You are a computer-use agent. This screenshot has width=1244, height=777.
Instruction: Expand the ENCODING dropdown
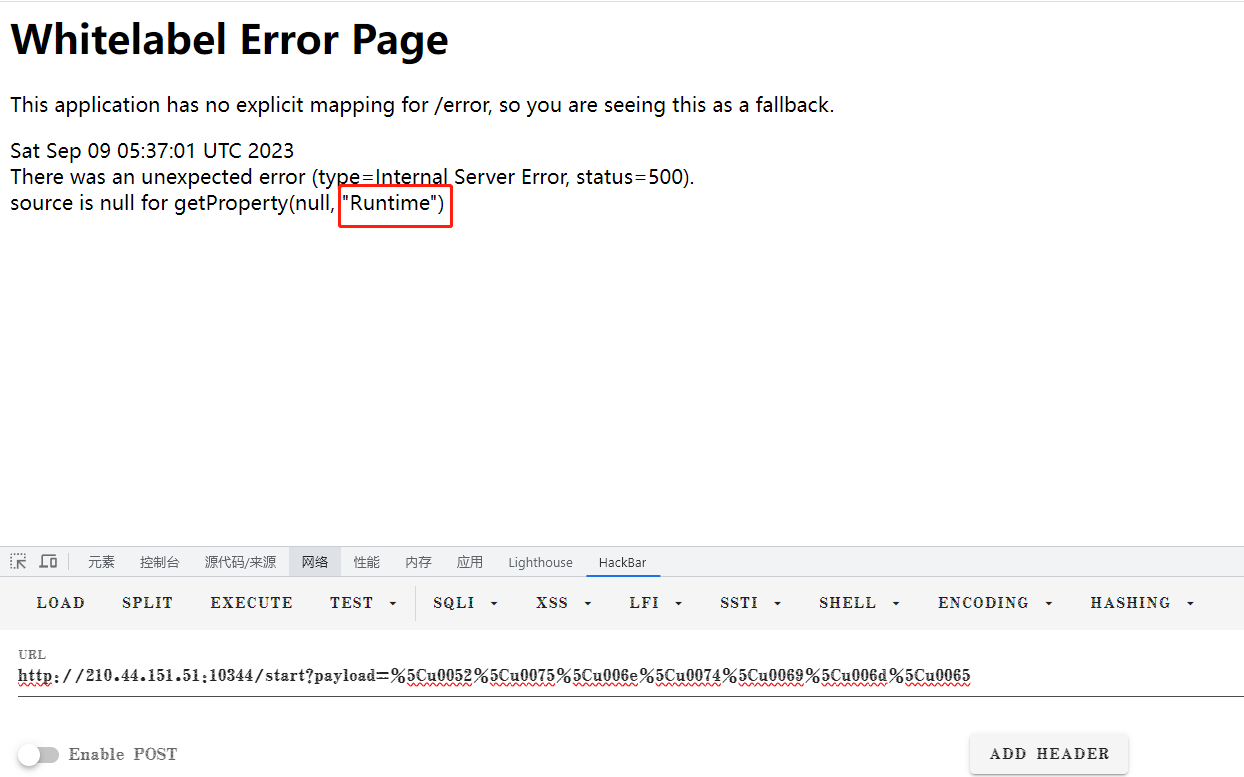point(995,603)
